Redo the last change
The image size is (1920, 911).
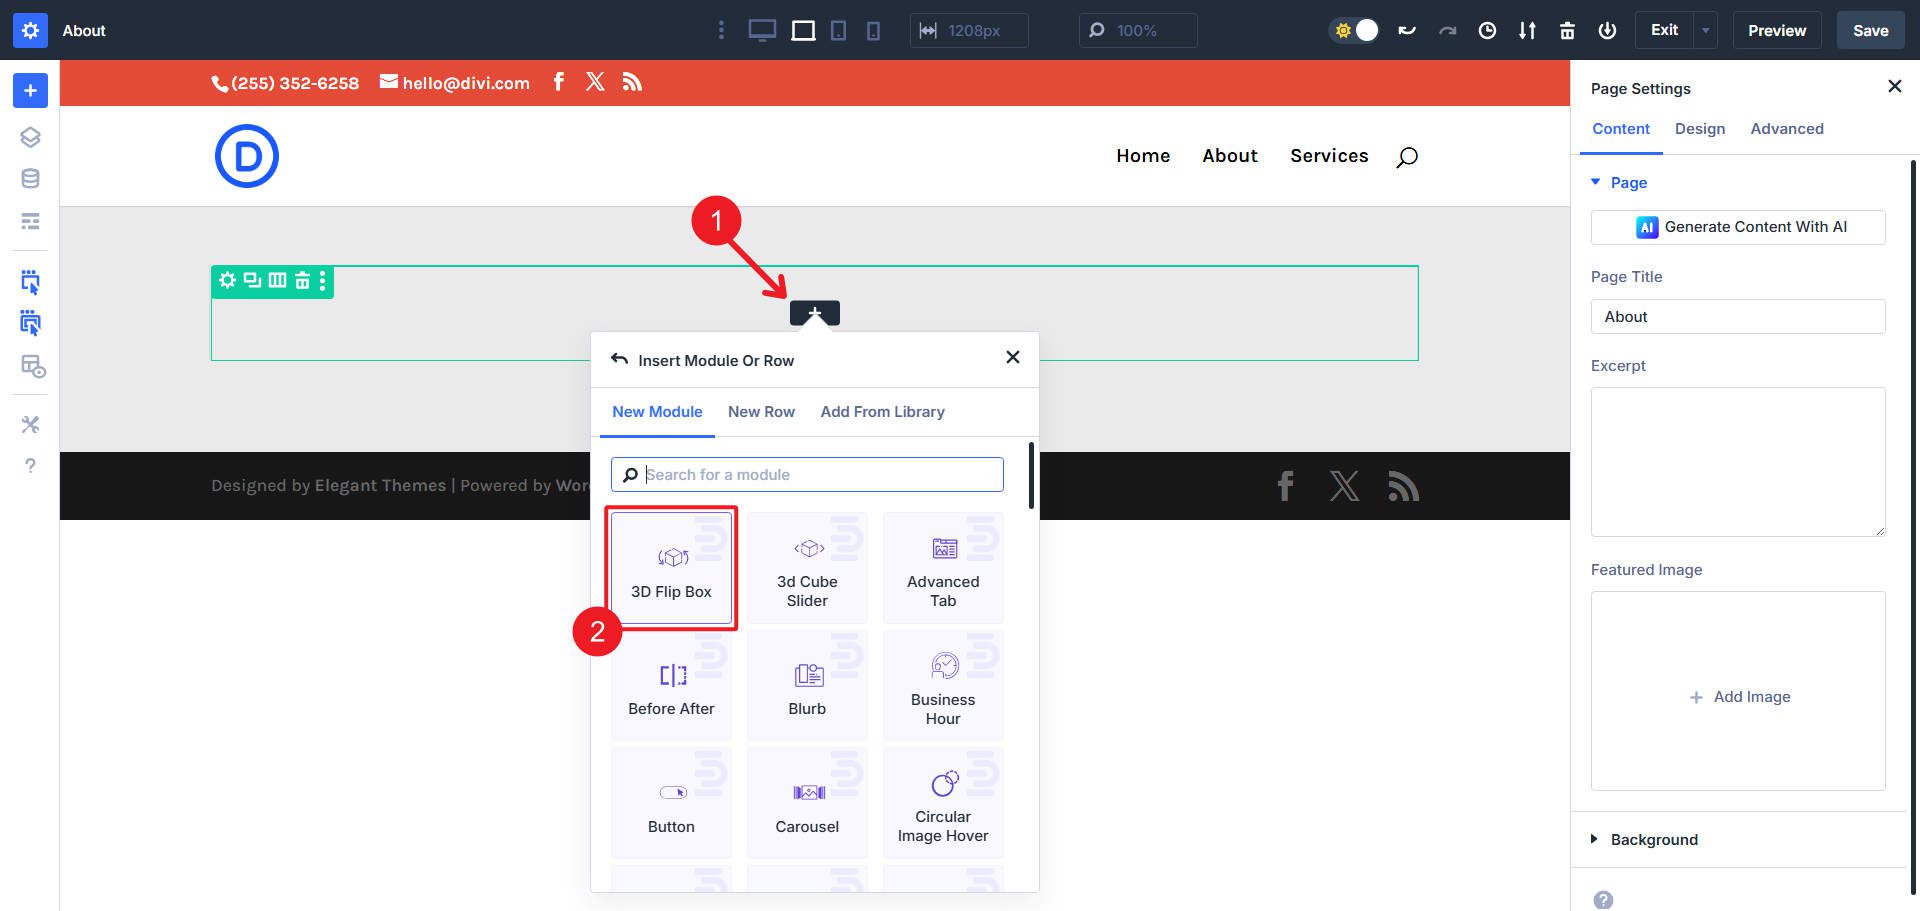1447,30
